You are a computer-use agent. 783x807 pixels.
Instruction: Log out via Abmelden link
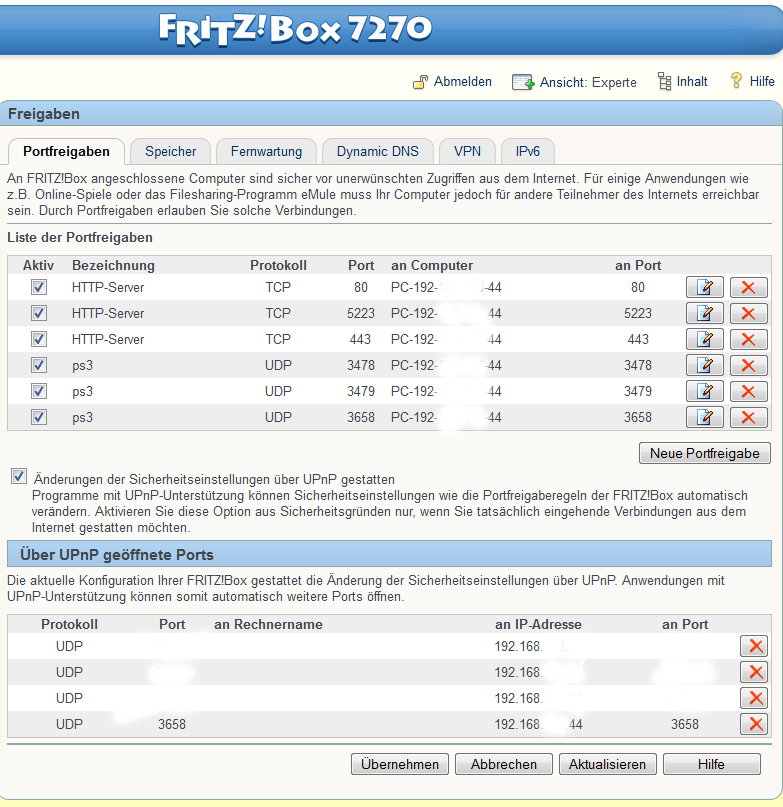tap(463, 82)
